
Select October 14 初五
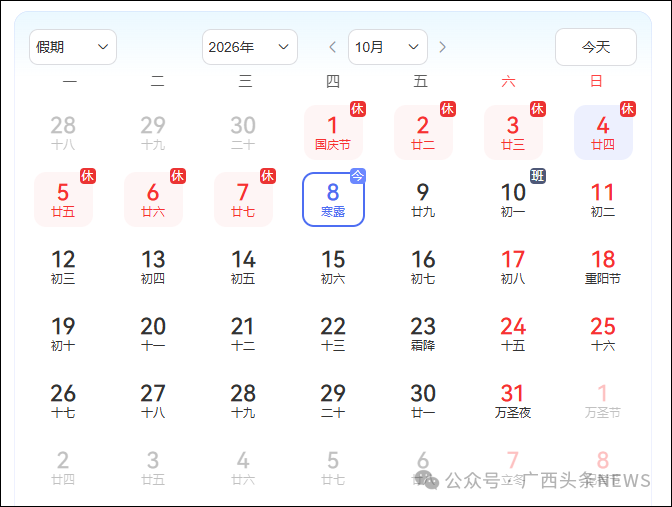[243, 267]
